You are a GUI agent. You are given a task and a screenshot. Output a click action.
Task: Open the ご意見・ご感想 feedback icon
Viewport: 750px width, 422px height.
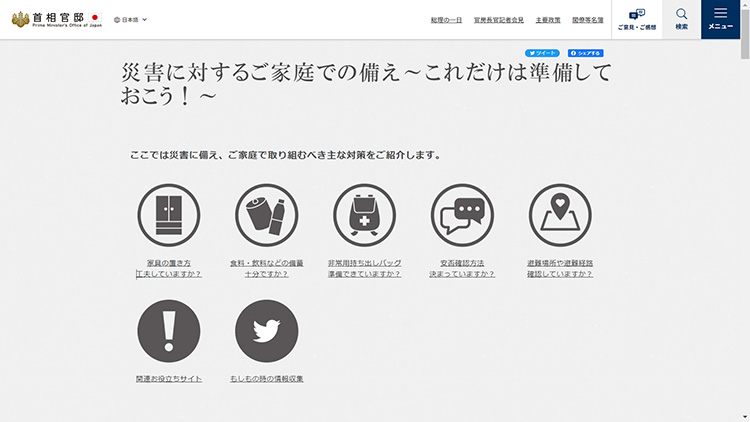[637, 19]
